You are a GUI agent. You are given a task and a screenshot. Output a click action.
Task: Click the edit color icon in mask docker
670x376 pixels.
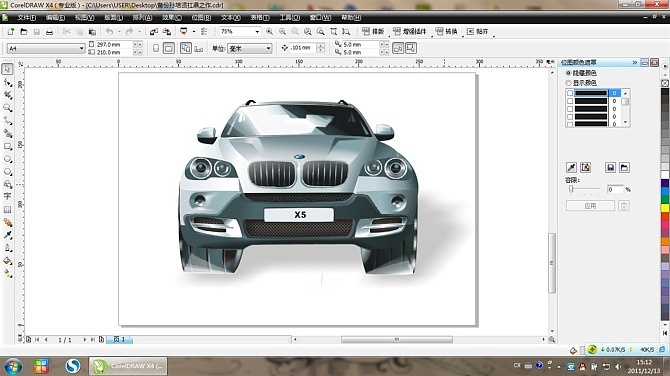[585, 167]
